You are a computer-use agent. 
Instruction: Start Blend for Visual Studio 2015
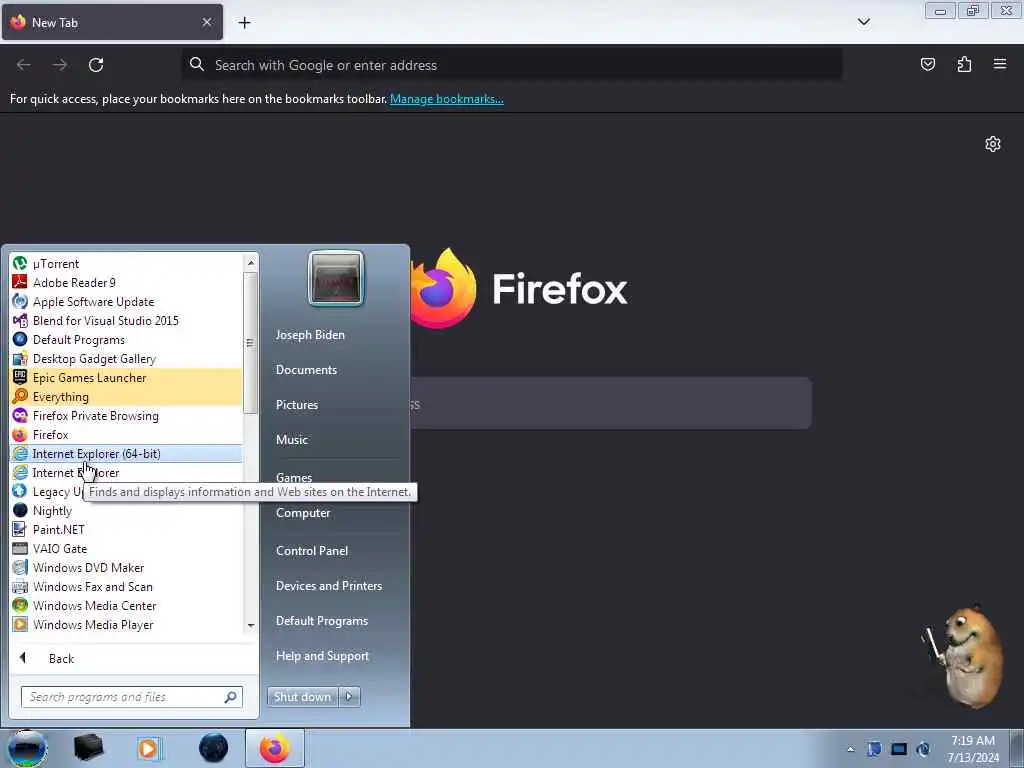[x=126, y=321]
